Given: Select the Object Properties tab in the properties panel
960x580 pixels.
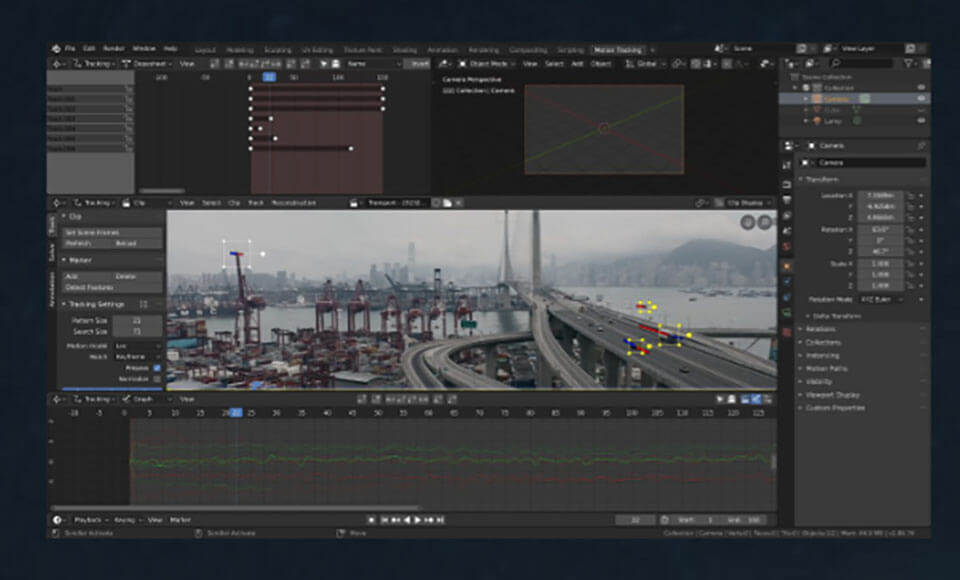Looking at the screenshot, I should pyautogui.click(x=788, y=264).
